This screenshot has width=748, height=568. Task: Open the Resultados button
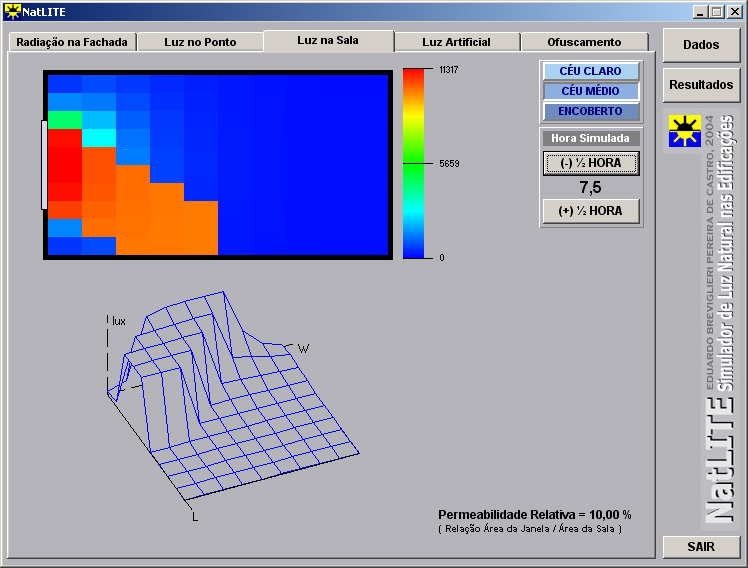[x=701, y=85]
